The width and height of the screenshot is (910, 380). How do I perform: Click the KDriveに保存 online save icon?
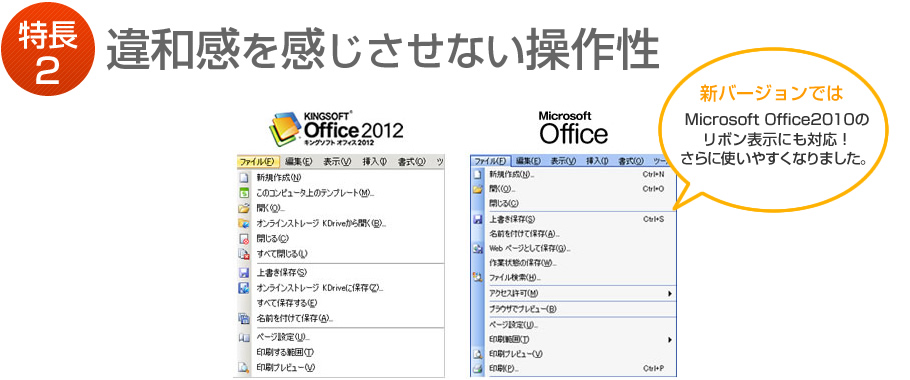click(x=244, y=288)
